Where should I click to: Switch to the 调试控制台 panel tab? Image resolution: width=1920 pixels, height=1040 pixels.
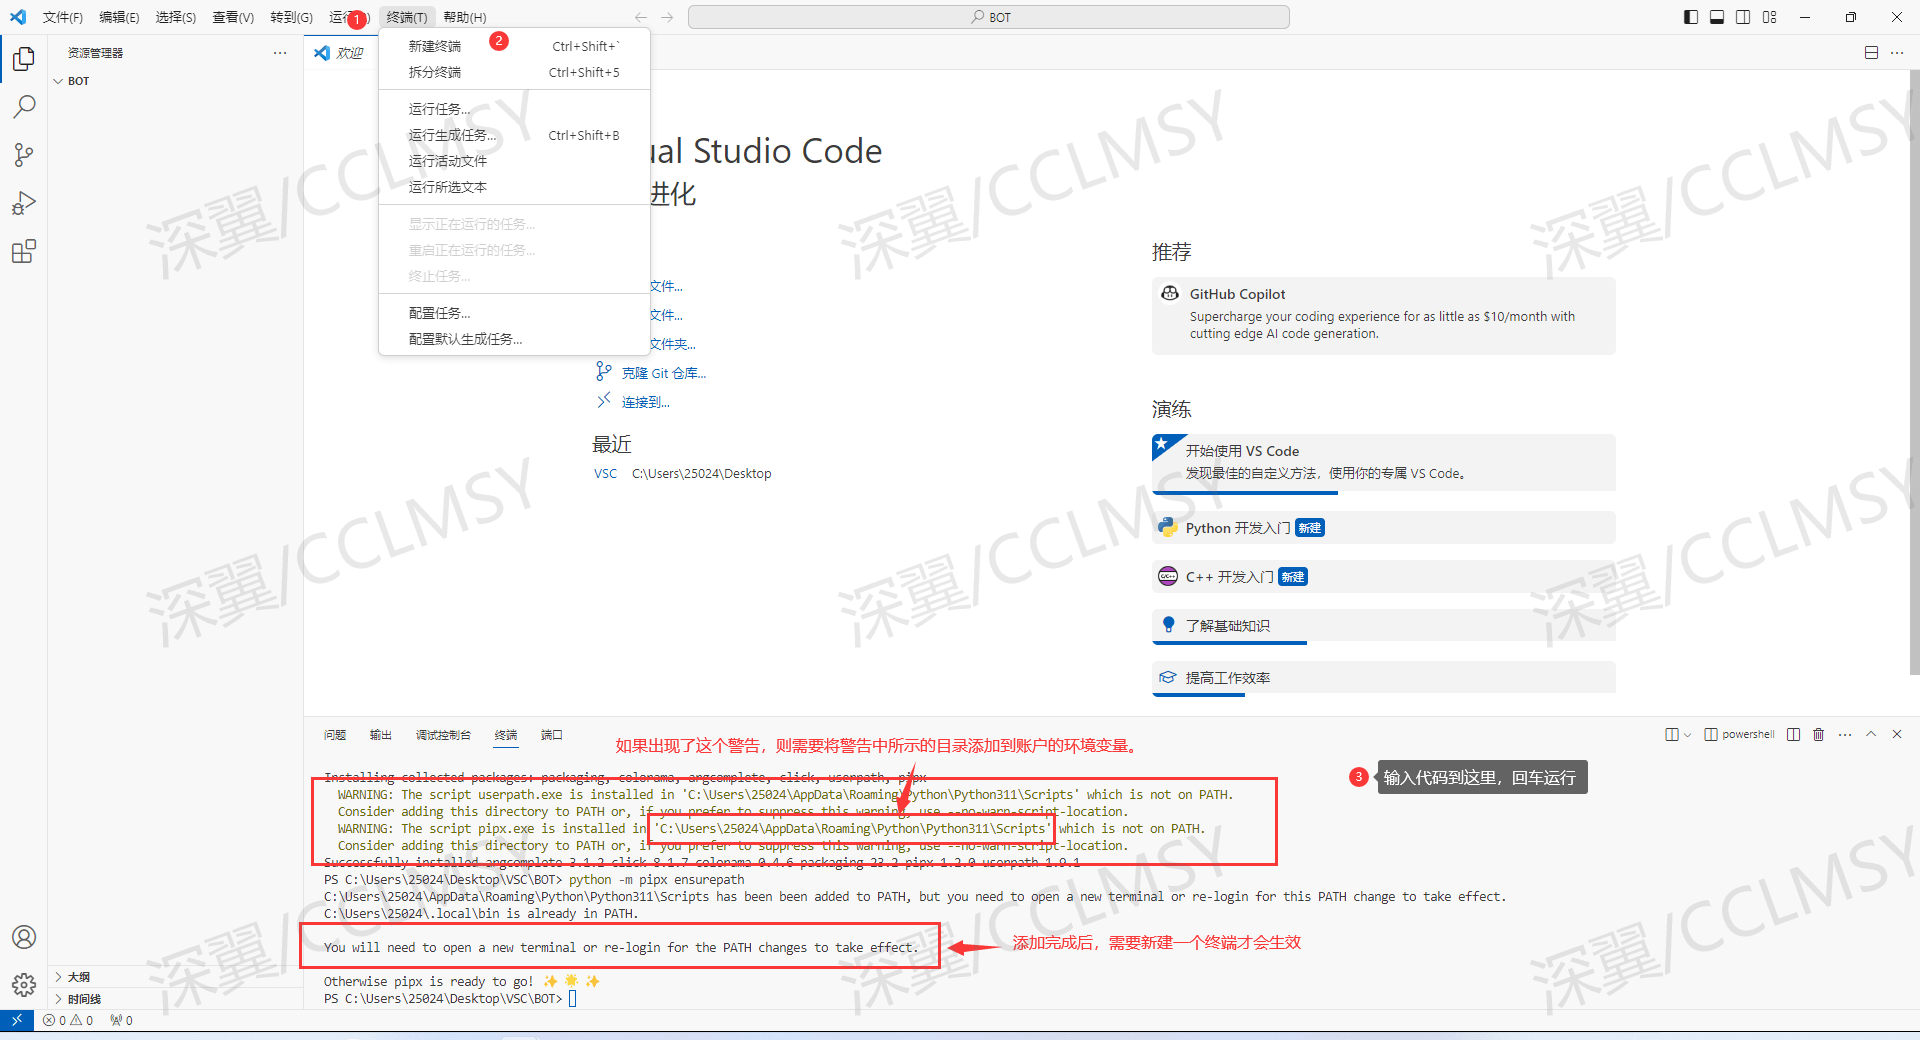point(443,735)
